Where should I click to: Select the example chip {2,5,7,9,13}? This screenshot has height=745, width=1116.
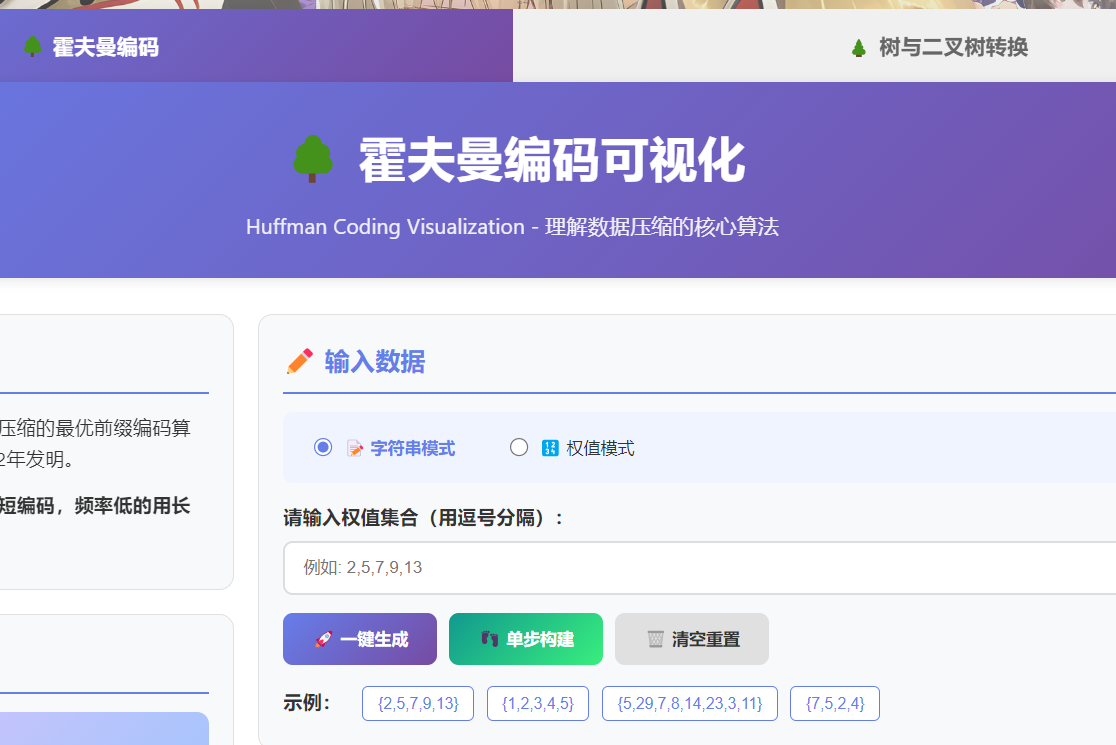417,703
